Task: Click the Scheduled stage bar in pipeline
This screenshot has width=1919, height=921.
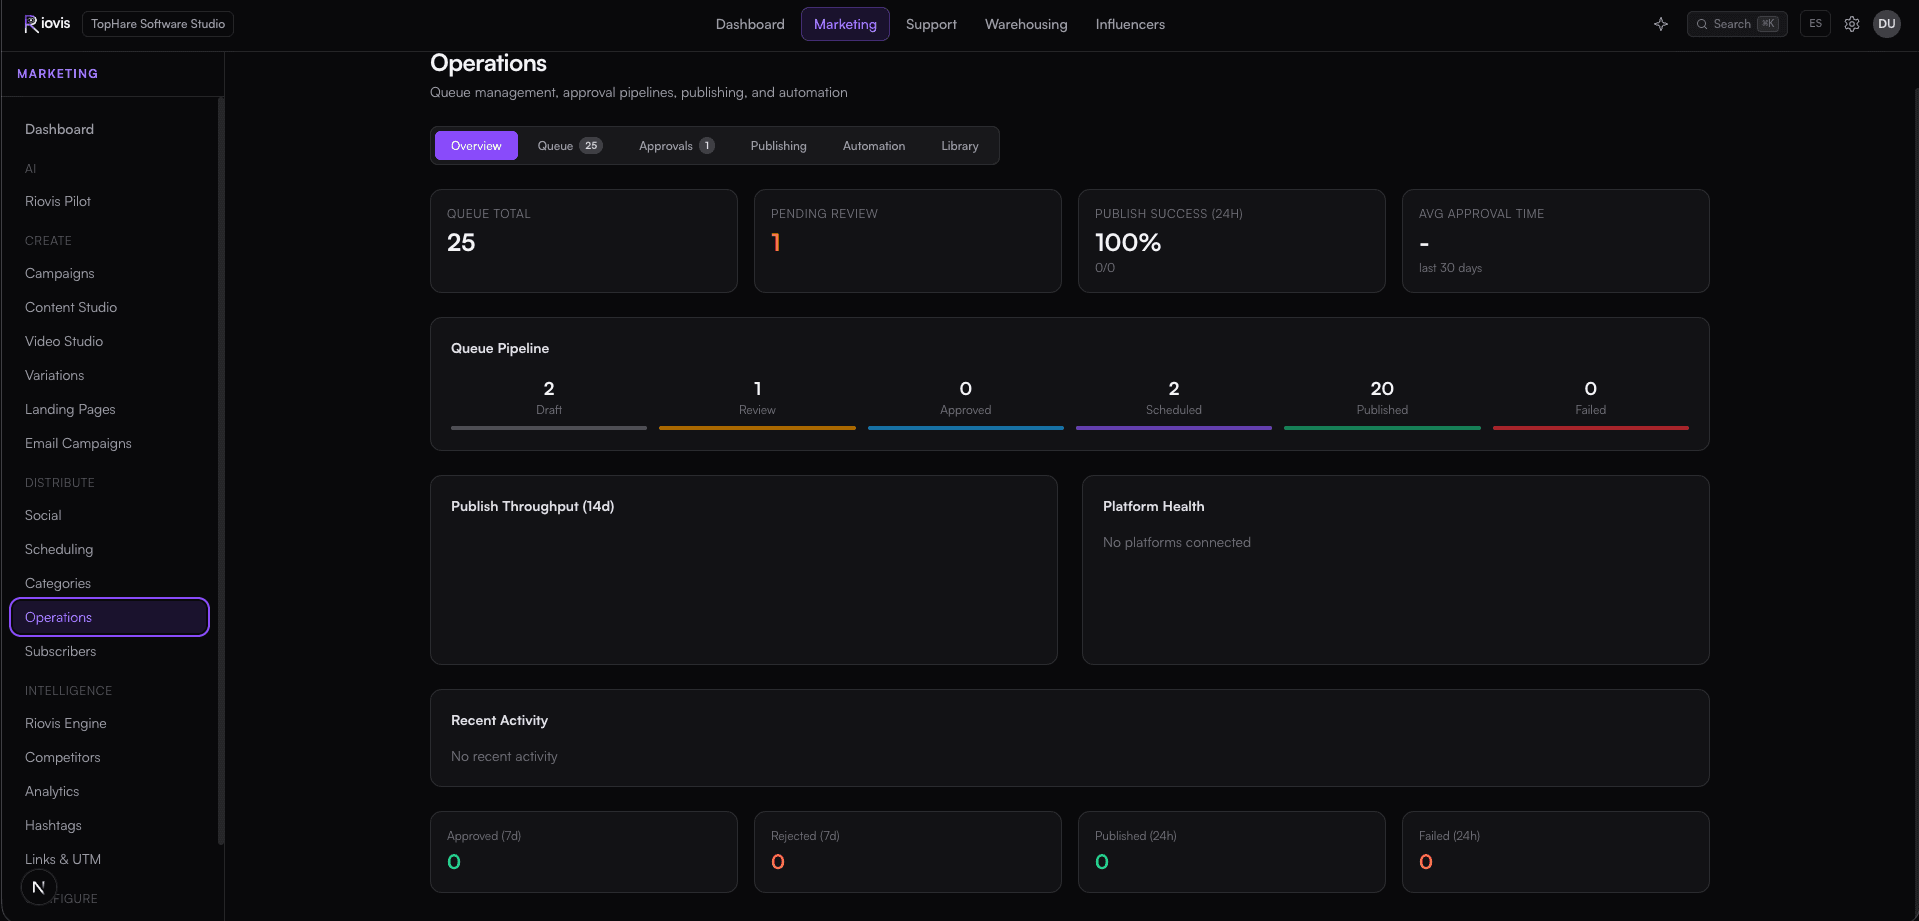Action: (1174, 428)
